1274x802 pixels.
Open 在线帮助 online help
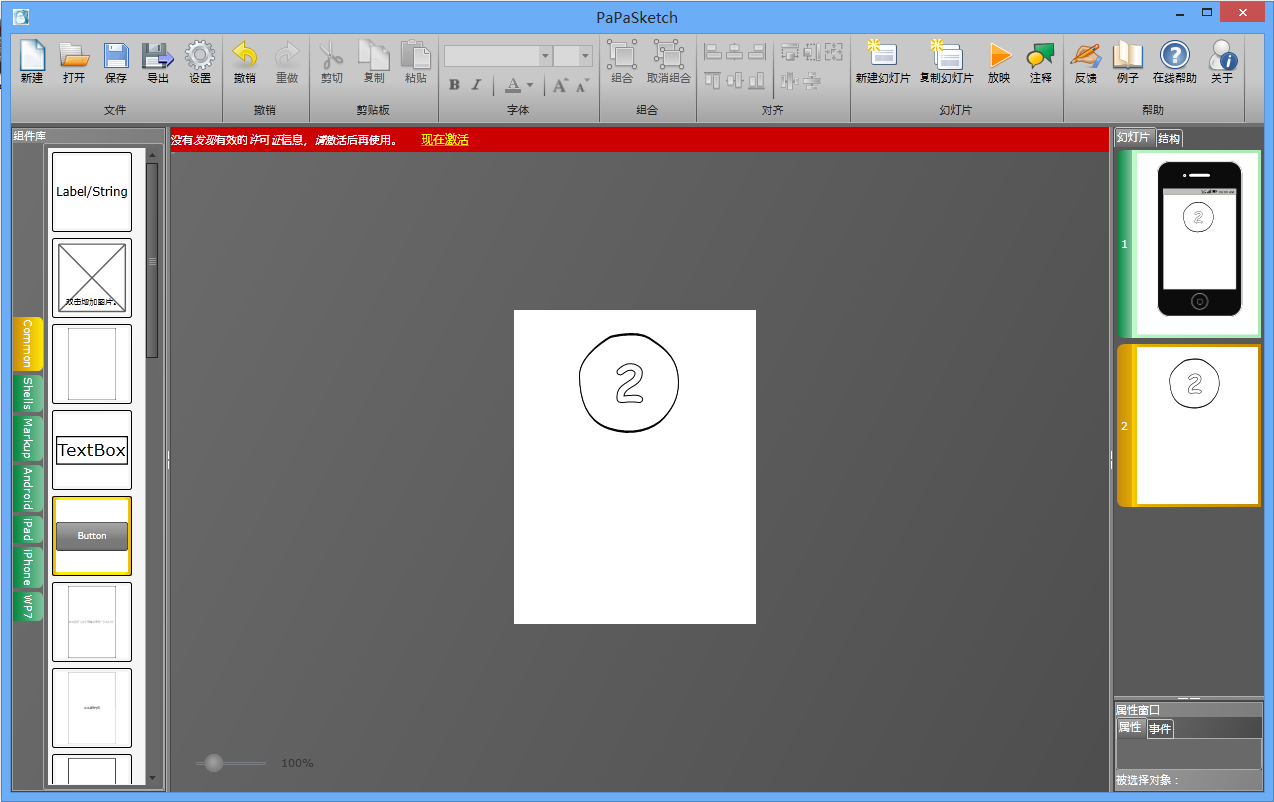pos(1174,62)
